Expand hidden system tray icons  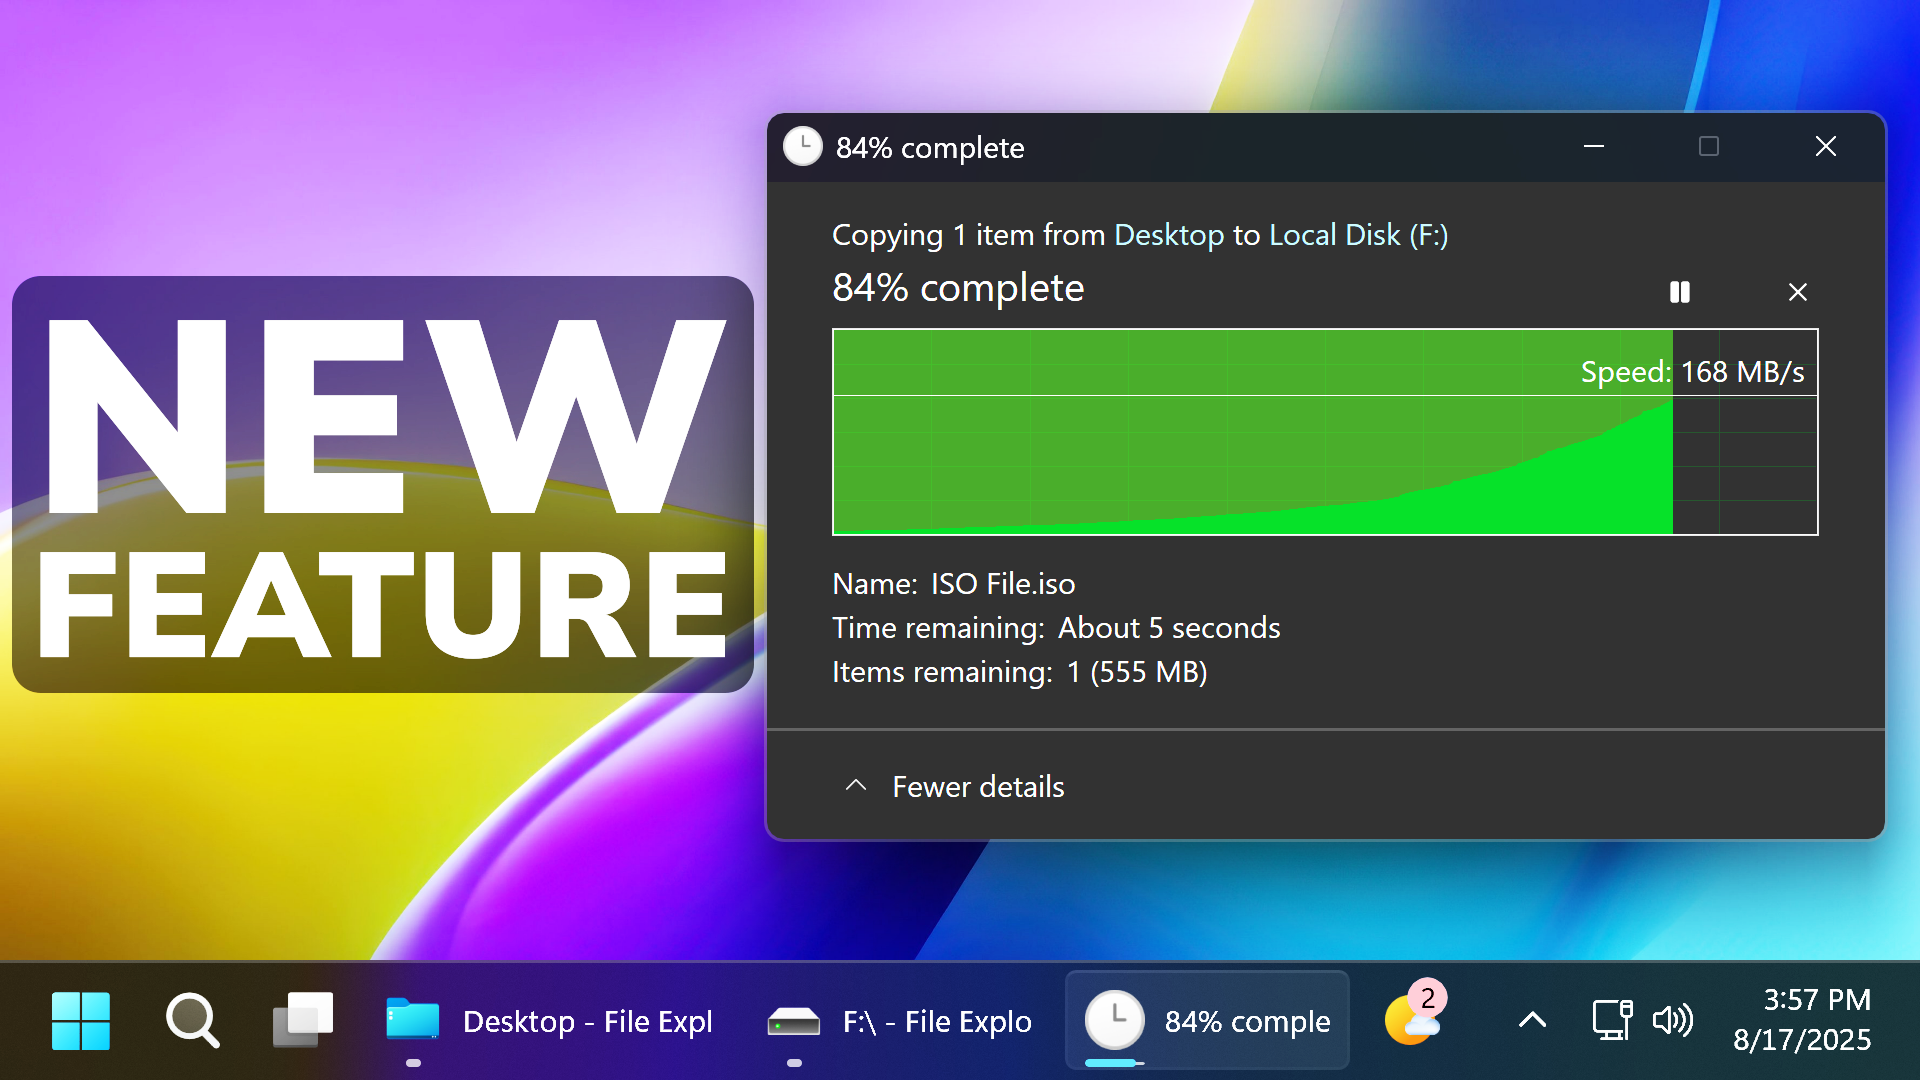pyautogui.click(x=1531, y=1021)
